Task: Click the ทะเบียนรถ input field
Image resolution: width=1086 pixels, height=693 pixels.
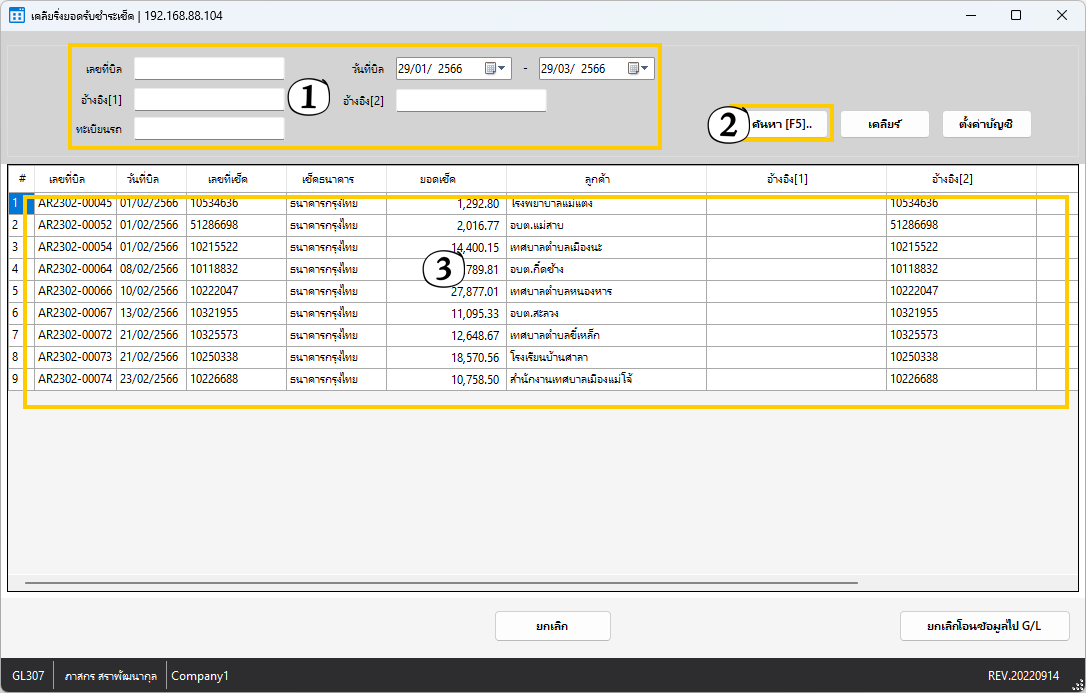Action: pyautogui.click(x=209, y=128)
